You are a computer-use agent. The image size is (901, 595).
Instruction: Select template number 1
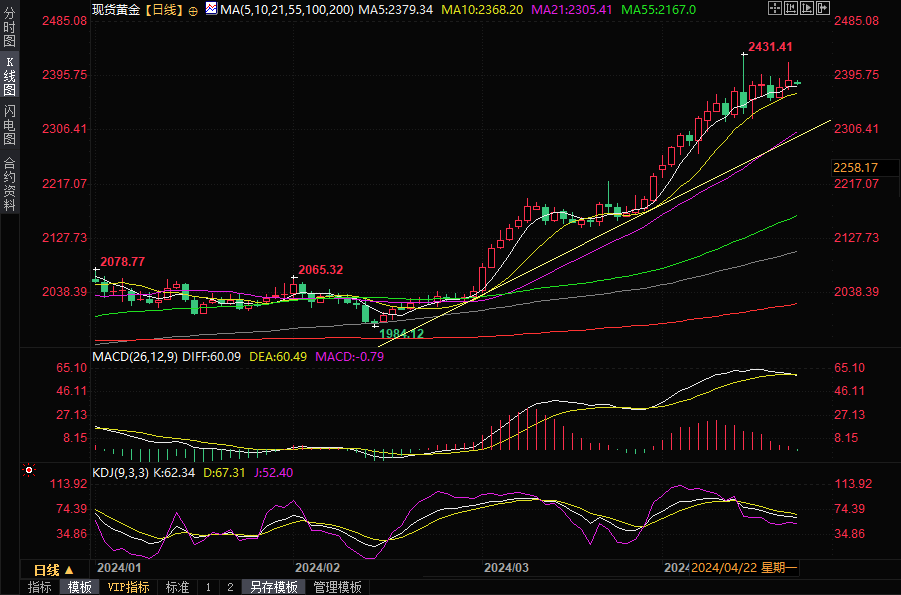click(208, 587)
